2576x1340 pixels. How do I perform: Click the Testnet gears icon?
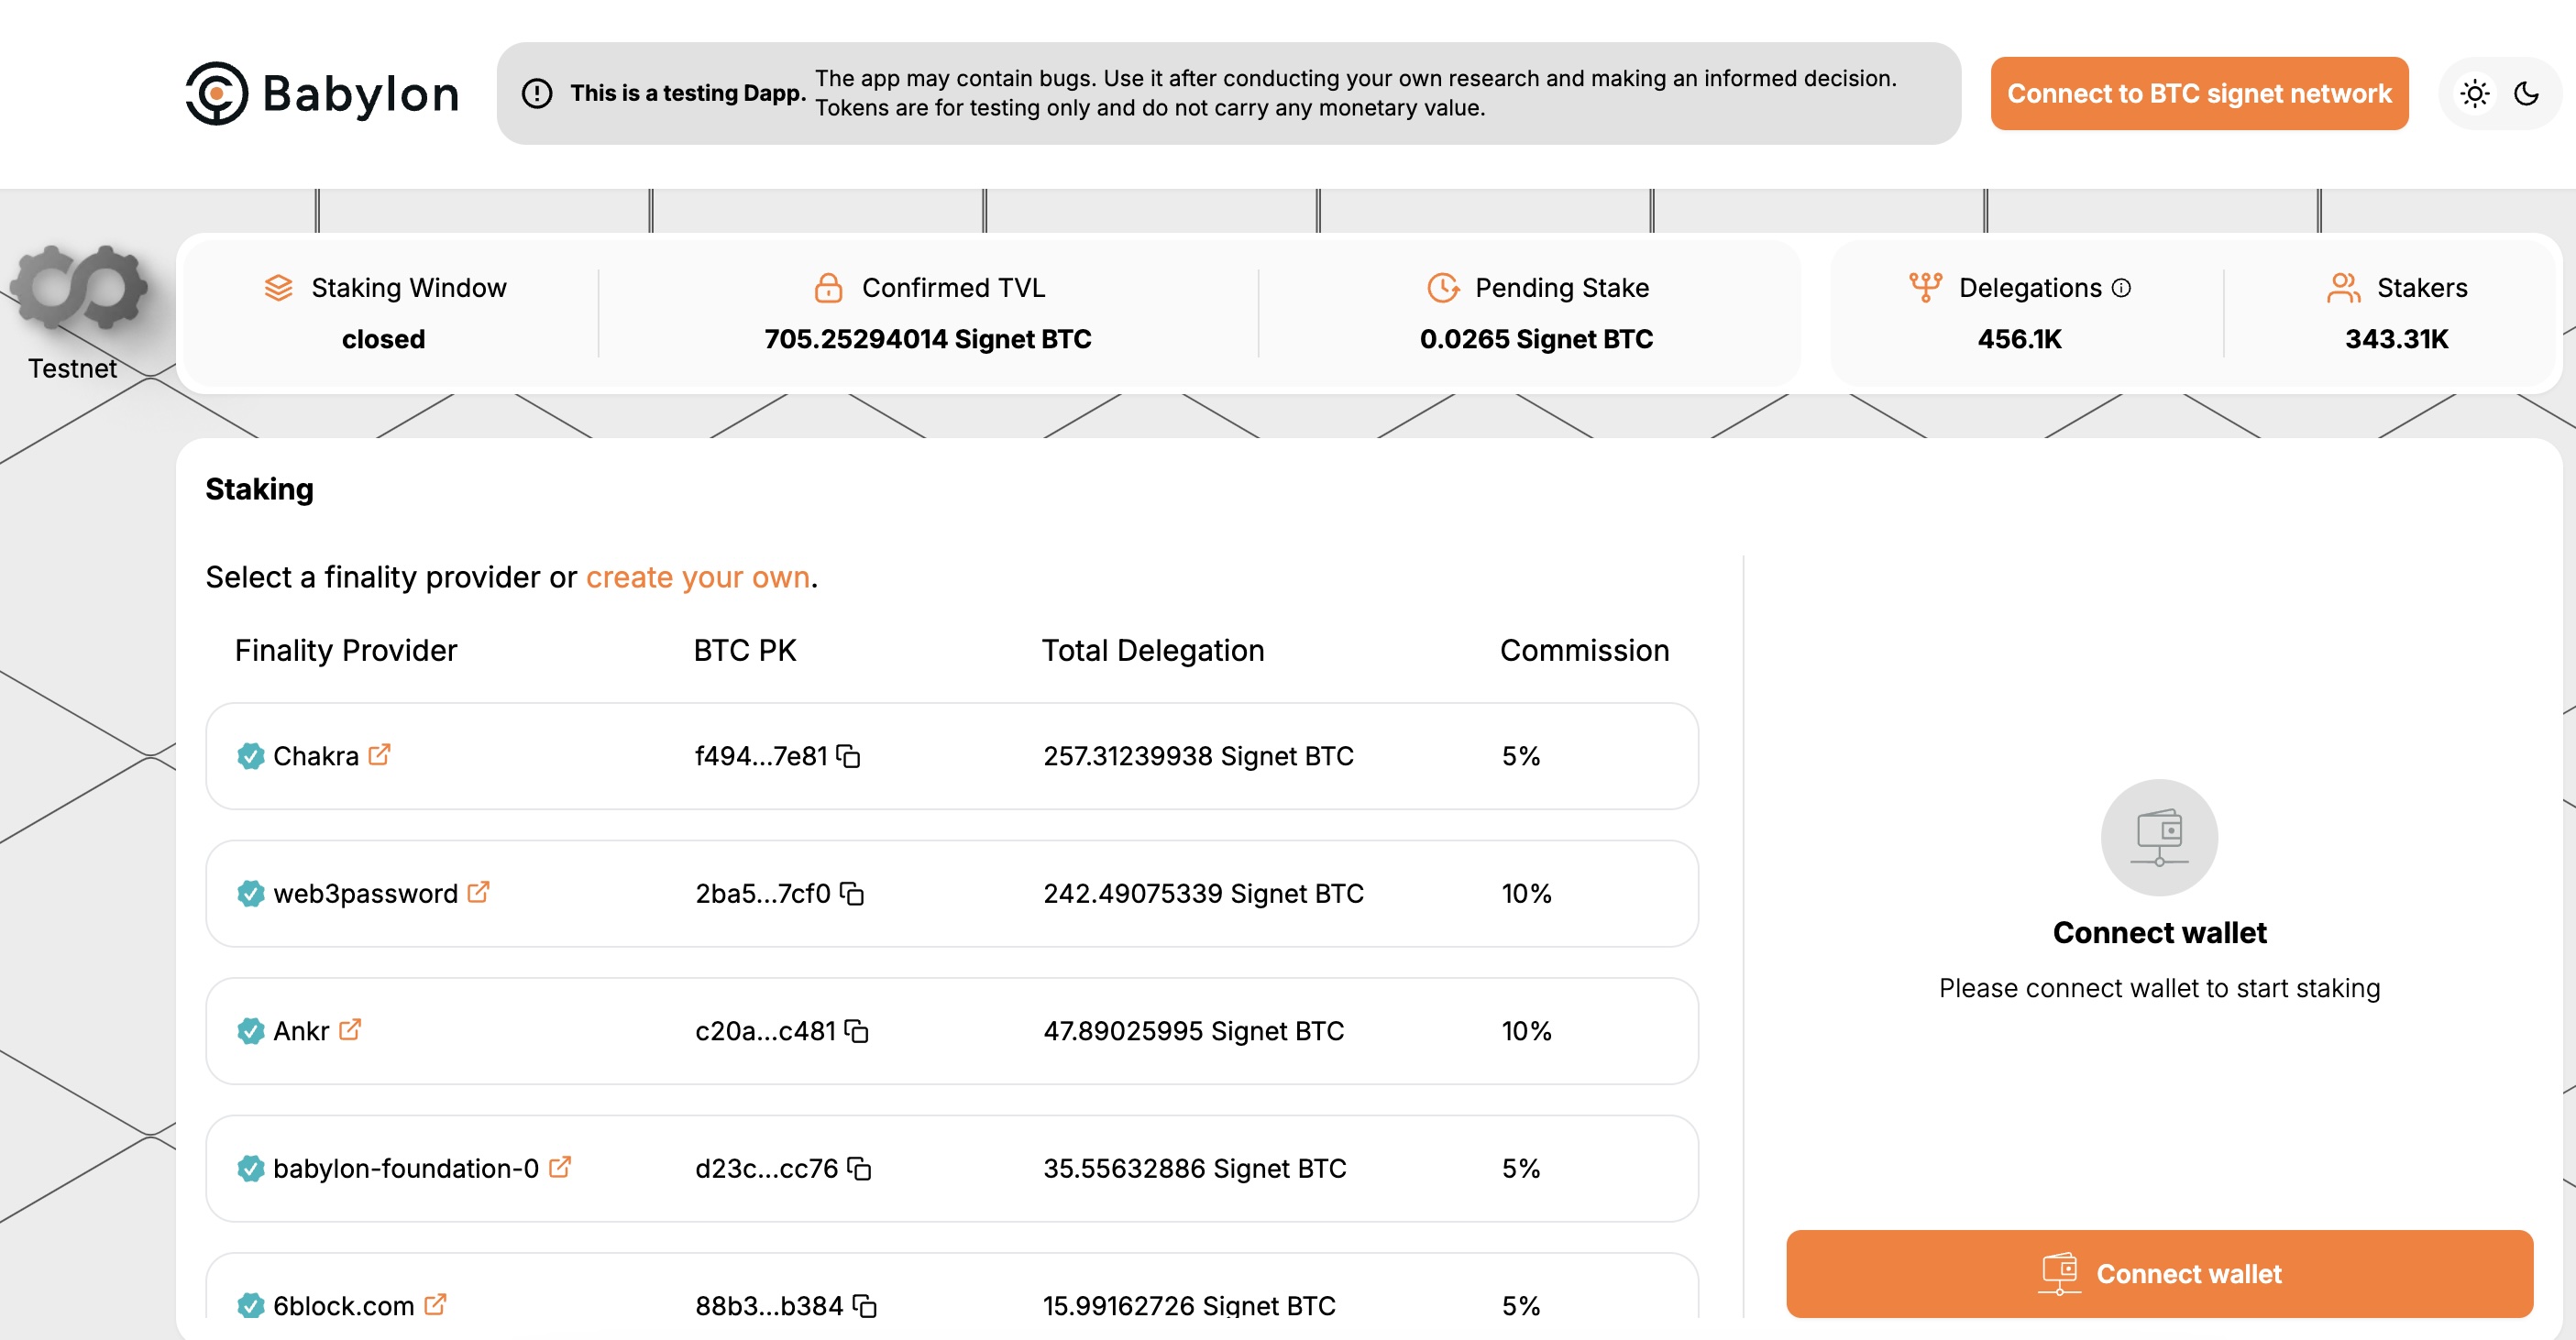pyautogui.click(x=80, y=287)
